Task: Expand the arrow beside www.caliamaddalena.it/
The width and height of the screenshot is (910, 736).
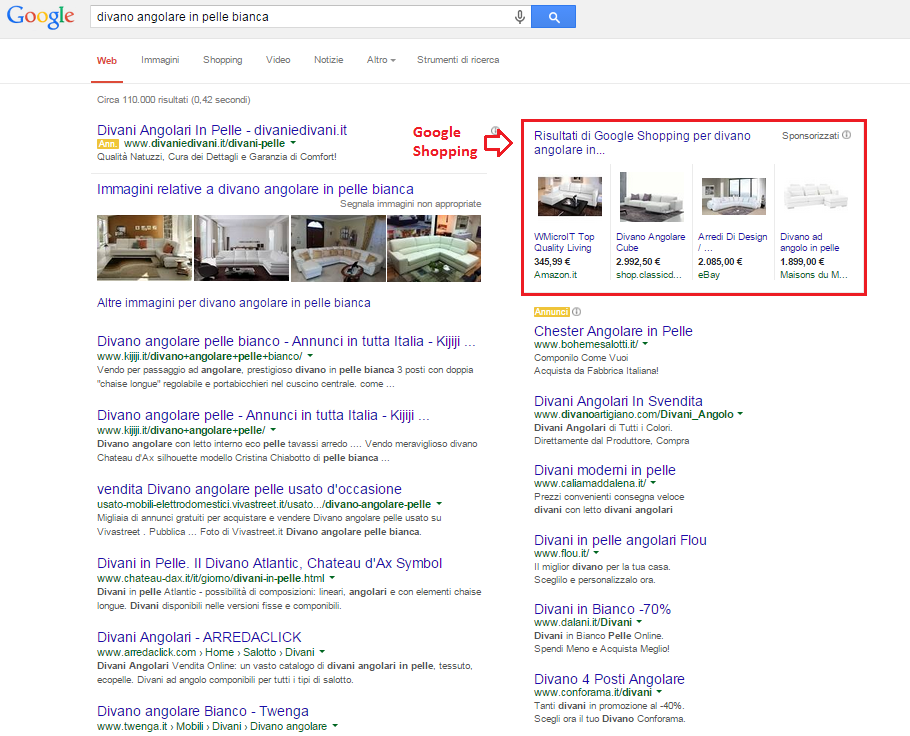Action: point(653,483)
